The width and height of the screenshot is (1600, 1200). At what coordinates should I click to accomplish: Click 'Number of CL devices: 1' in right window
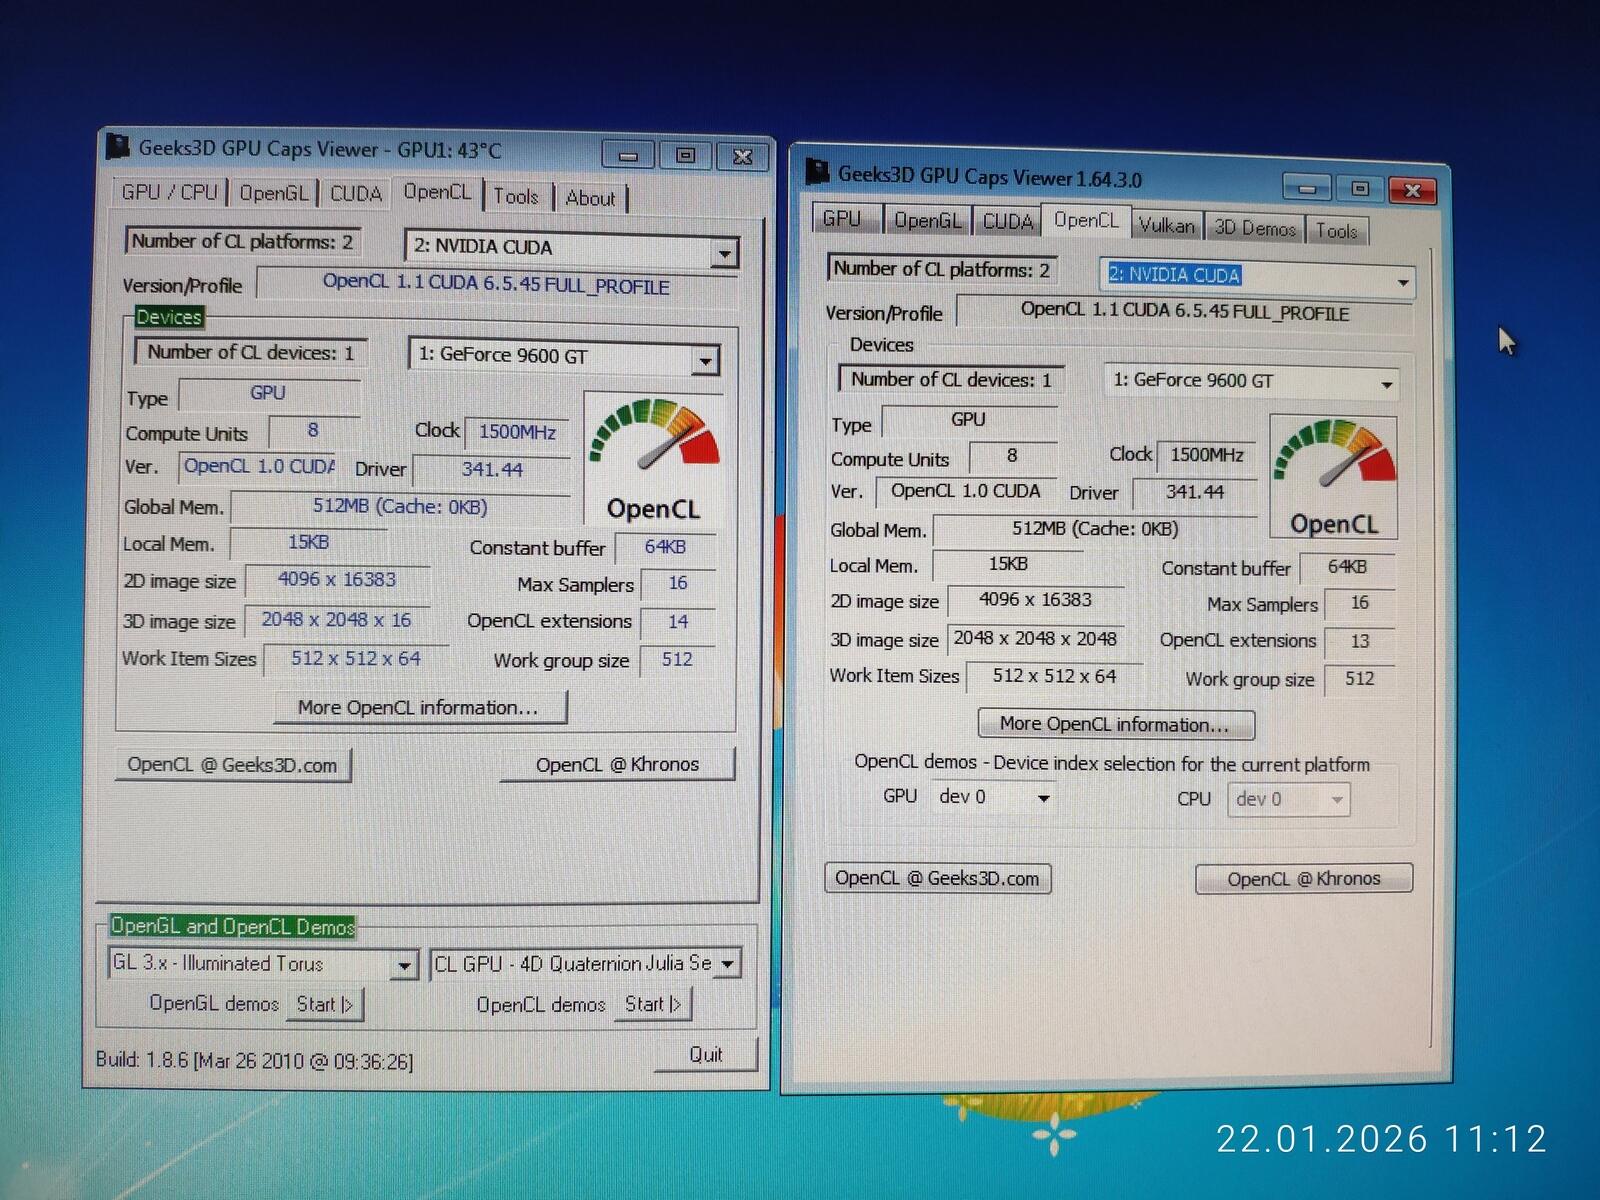951,380
